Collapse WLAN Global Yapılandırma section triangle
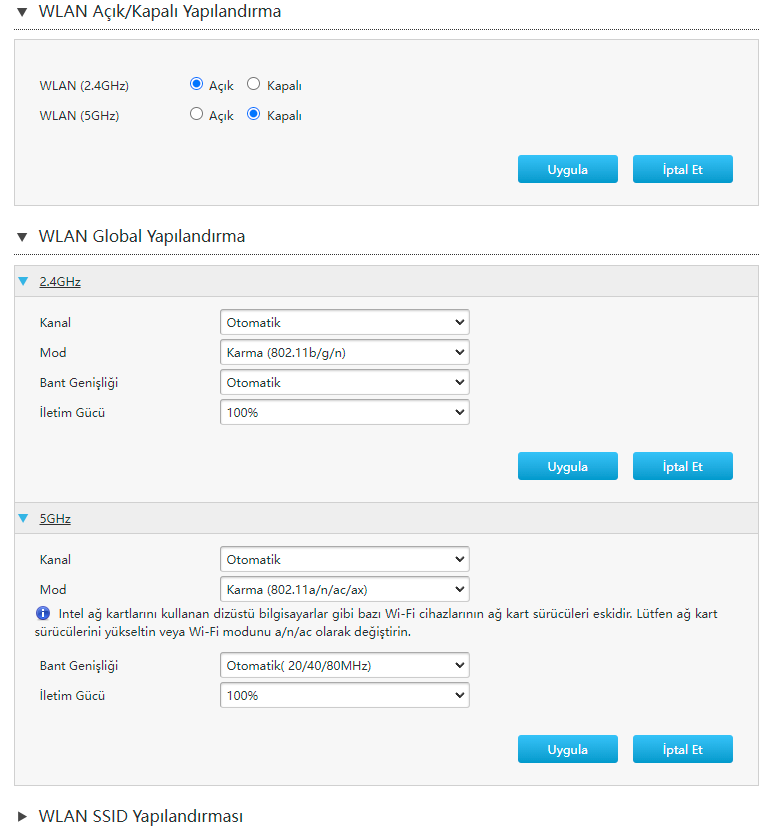This screenshot has width=767, height=826. point(22,237)
